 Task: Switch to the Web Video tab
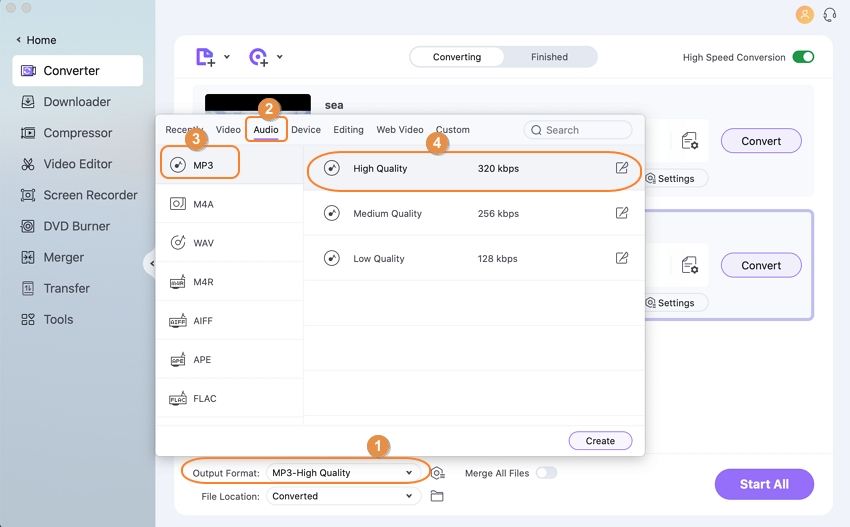click(400, 130)
